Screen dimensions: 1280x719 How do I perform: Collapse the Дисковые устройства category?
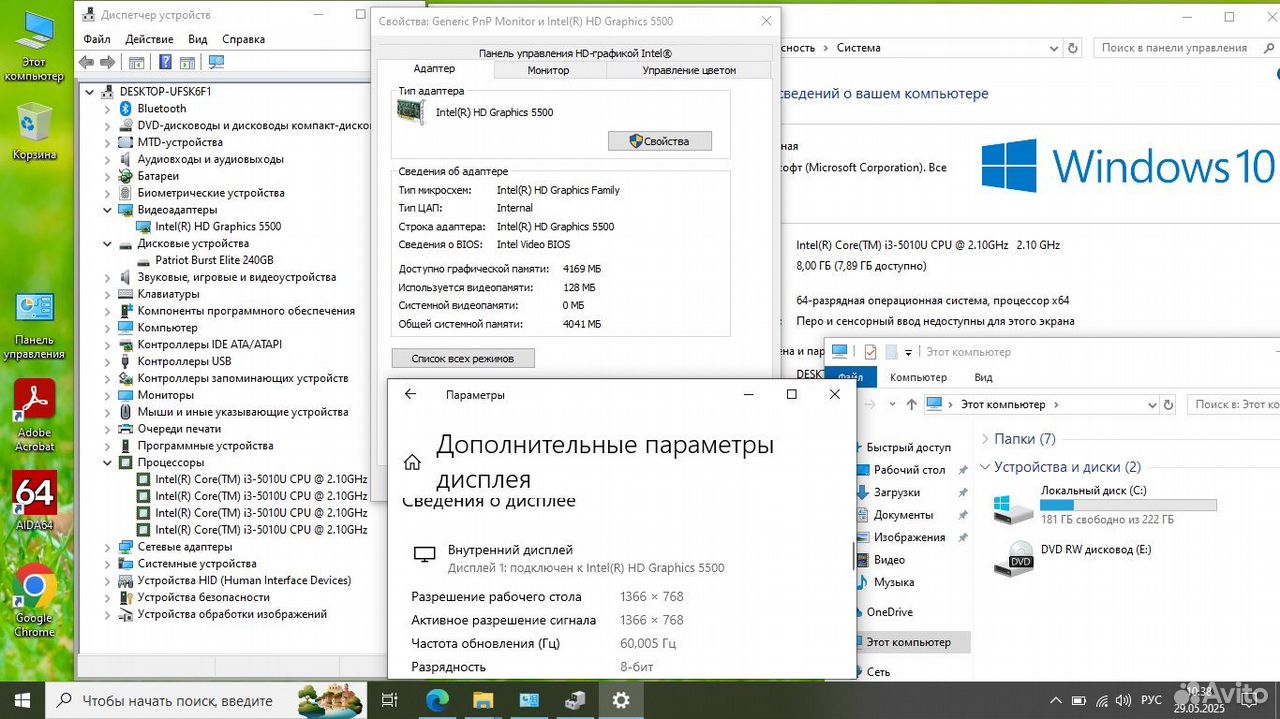(108, 244)
